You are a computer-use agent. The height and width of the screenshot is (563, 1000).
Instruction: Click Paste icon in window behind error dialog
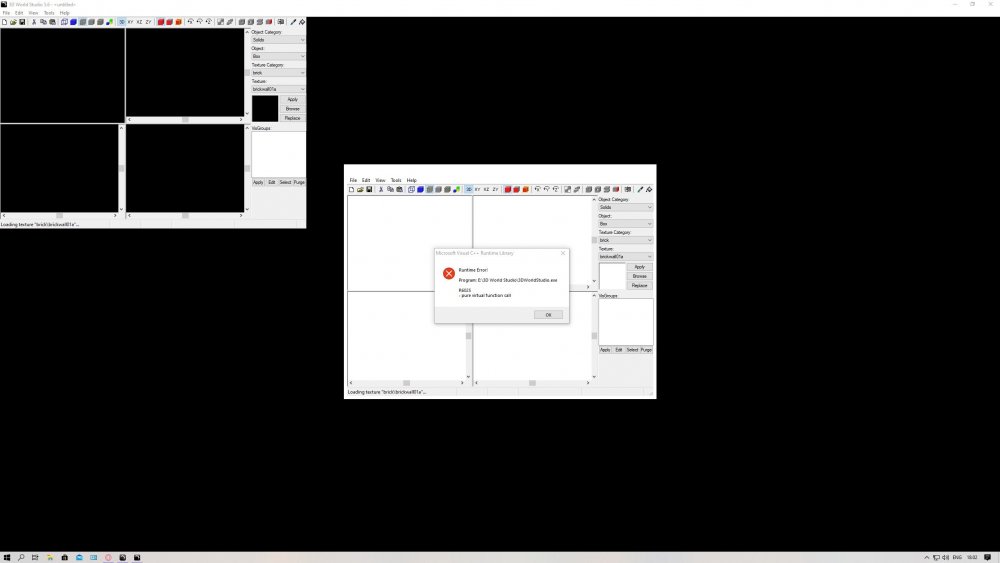pos(399,189)
